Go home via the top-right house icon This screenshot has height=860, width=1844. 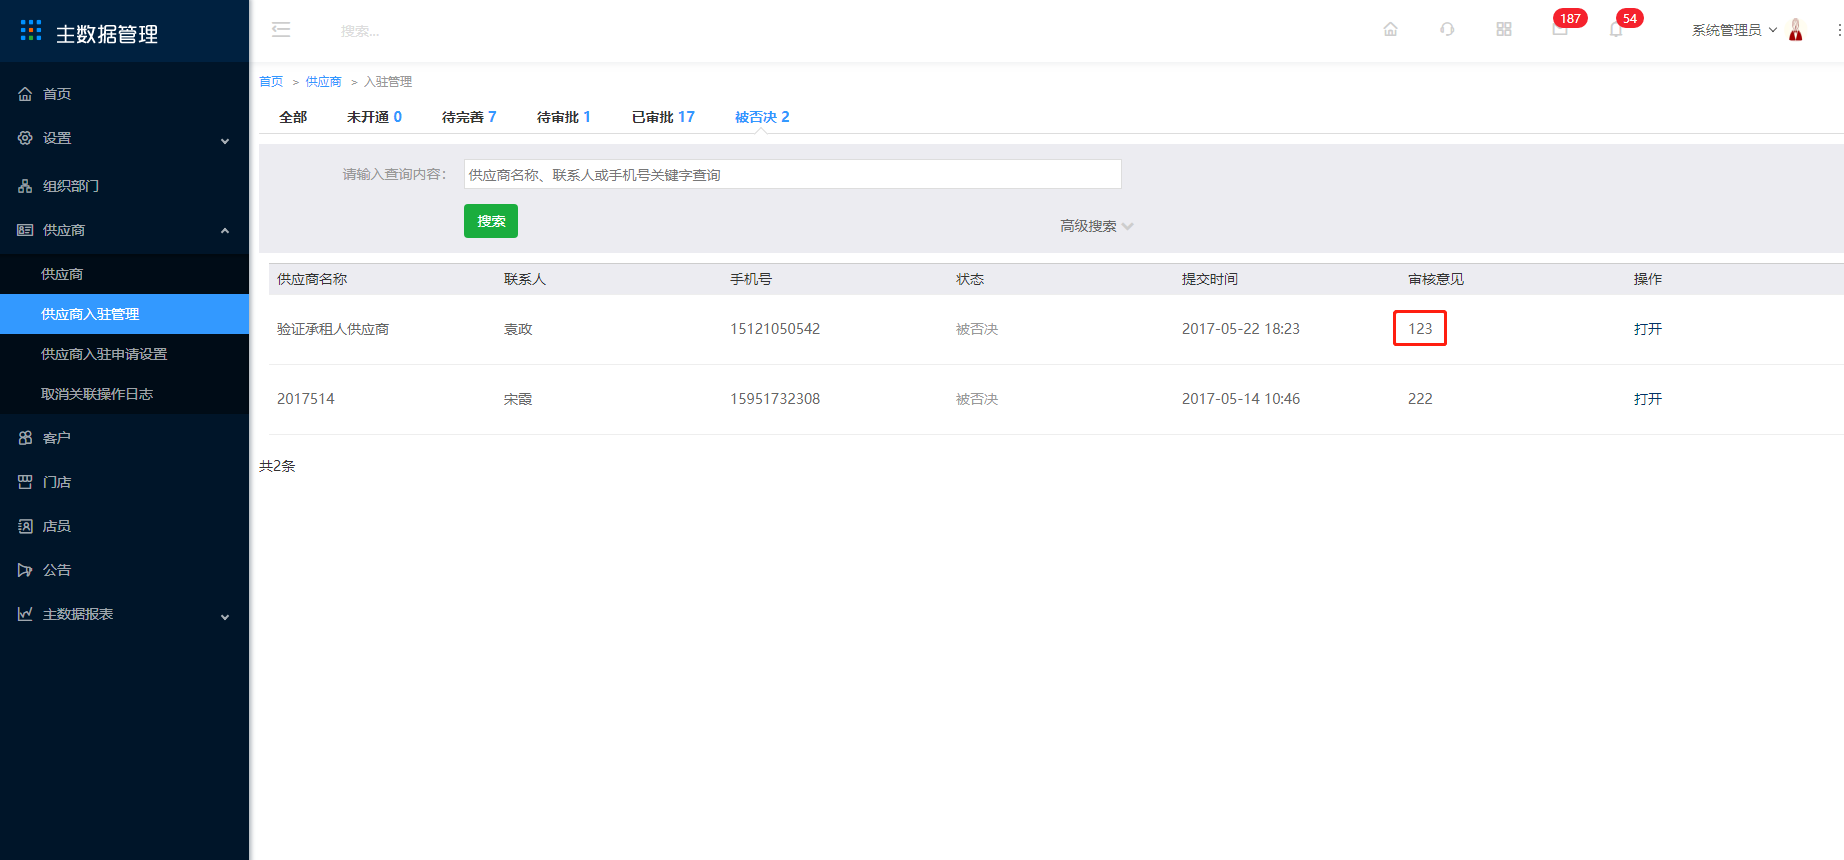coord(1390,29)
